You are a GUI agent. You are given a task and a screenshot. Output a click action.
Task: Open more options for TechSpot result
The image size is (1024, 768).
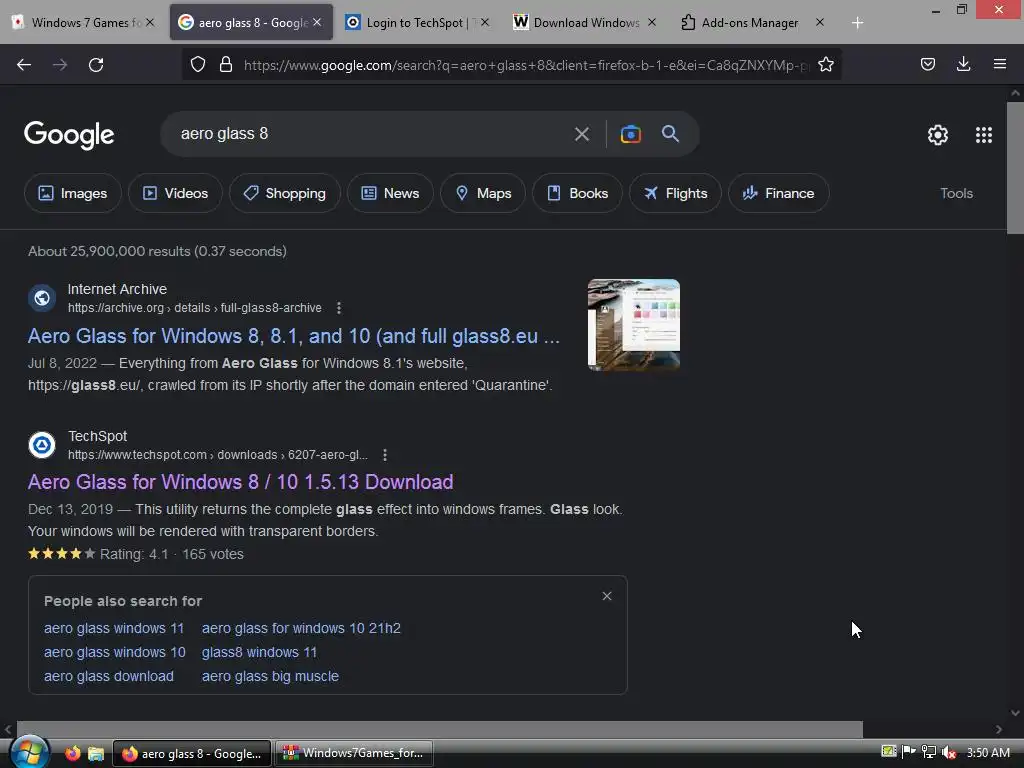pos(385,455)
